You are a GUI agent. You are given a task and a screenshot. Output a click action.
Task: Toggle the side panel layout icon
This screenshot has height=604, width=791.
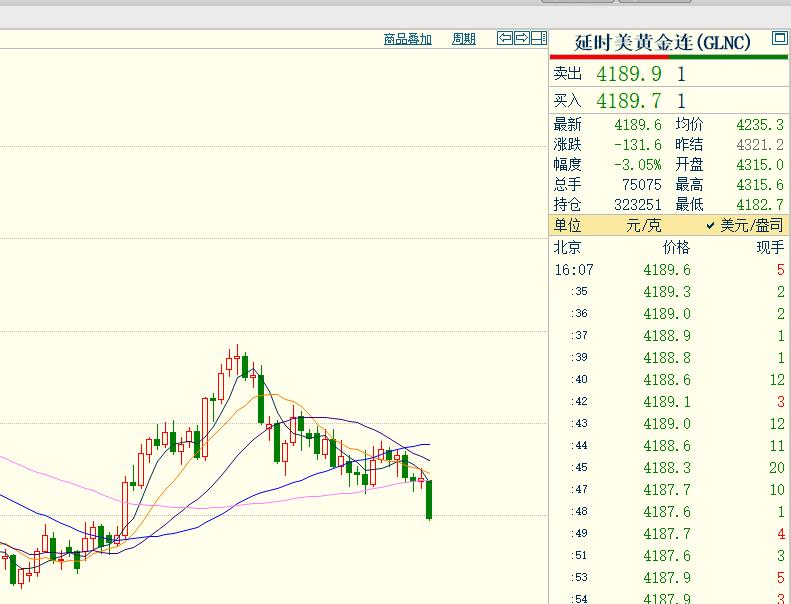[539, 38]
